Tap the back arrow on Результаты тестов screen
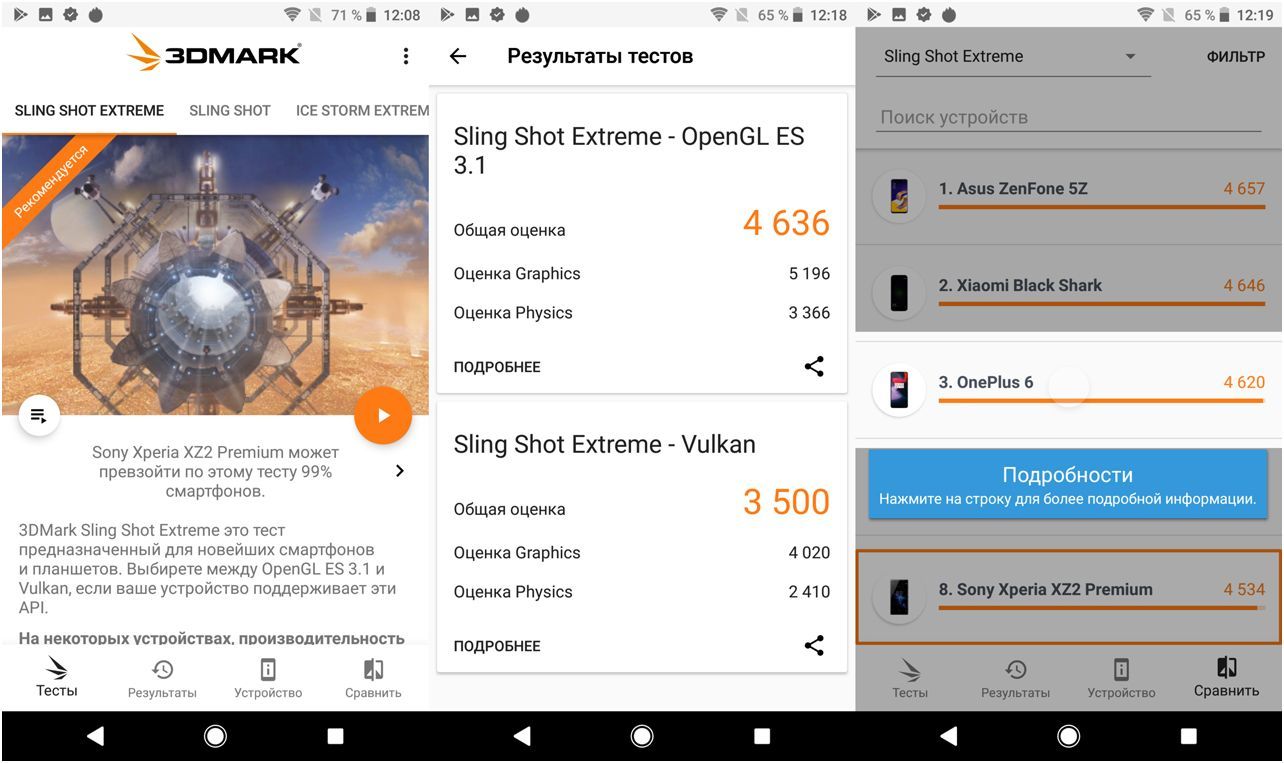The image size is (1284, 763). pos(457,56)
